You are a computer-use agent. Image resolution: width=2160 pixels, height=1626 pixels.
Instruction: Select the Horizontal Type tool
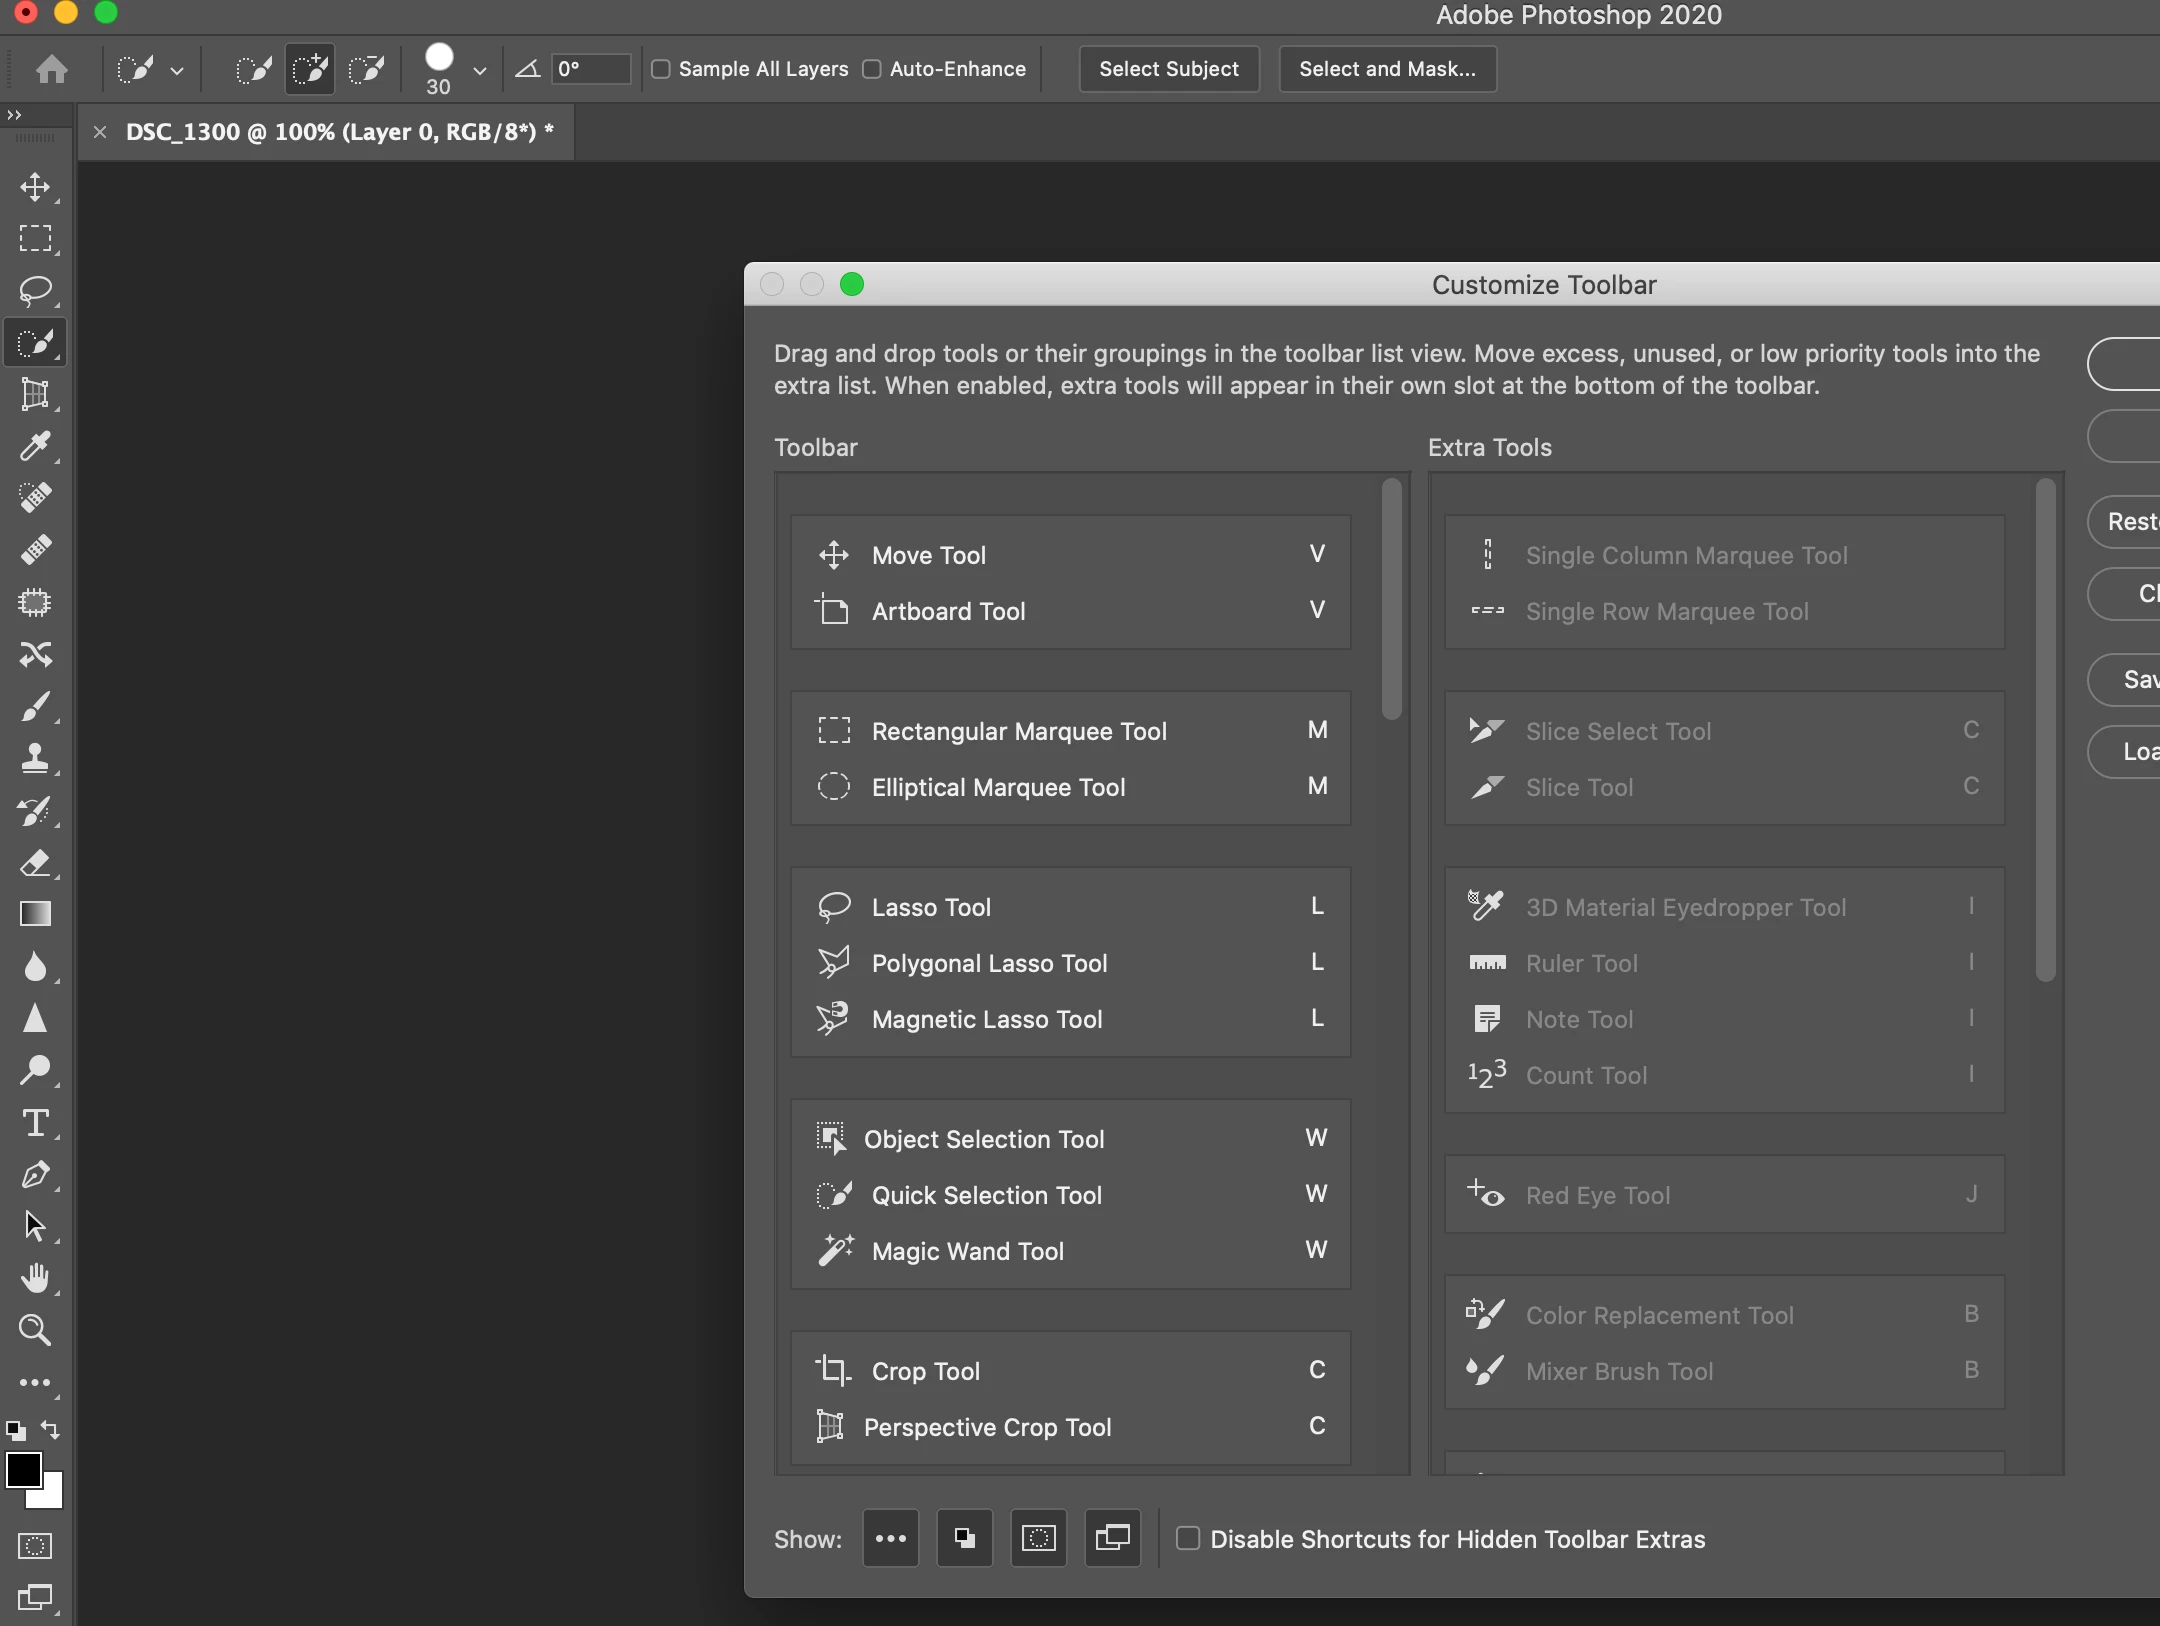pos(35,1123)
